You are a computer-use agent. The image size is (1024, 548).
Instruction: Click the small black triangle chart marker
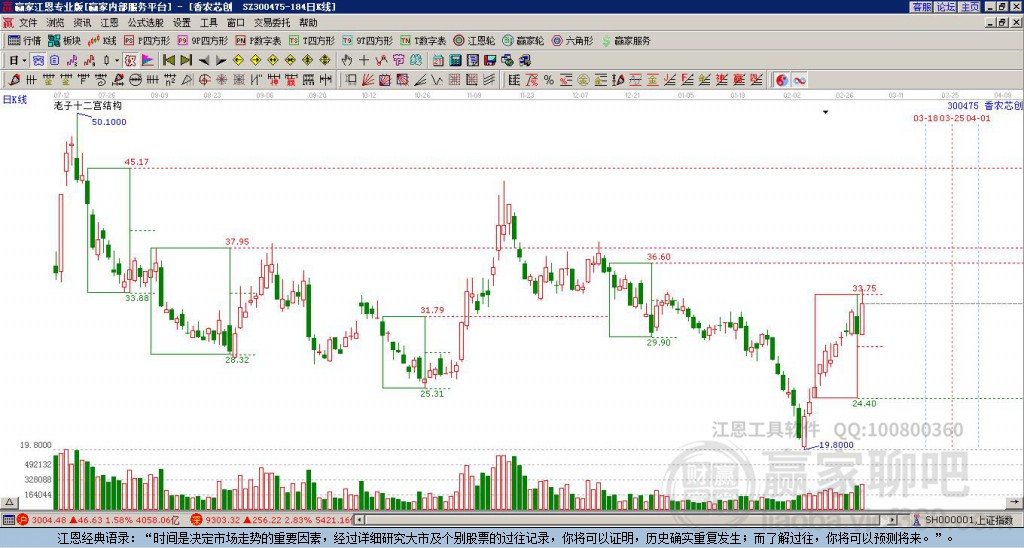[825, 112]
